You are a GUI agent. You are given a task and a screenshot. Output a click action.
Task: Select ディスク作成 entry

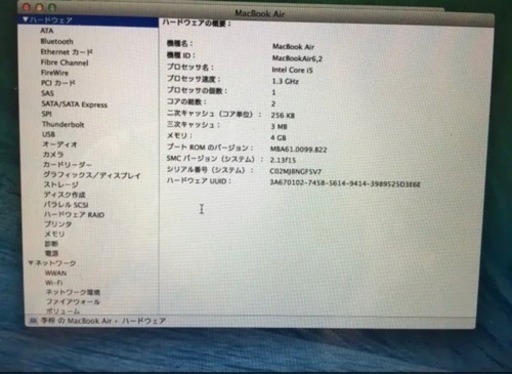click(x=65, y=194)
